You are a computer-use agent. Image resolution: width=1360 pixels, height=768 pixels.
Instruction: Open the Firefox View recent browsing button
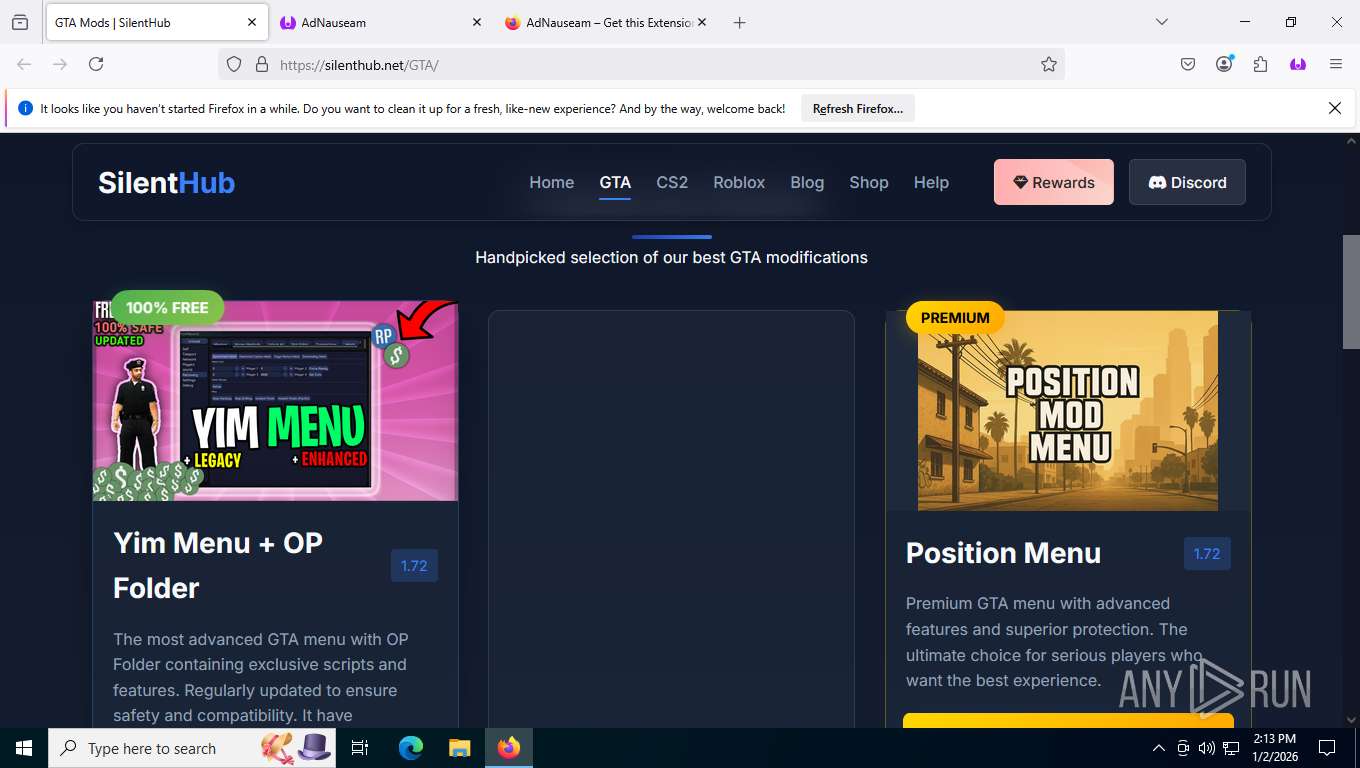tap(20, 22)
